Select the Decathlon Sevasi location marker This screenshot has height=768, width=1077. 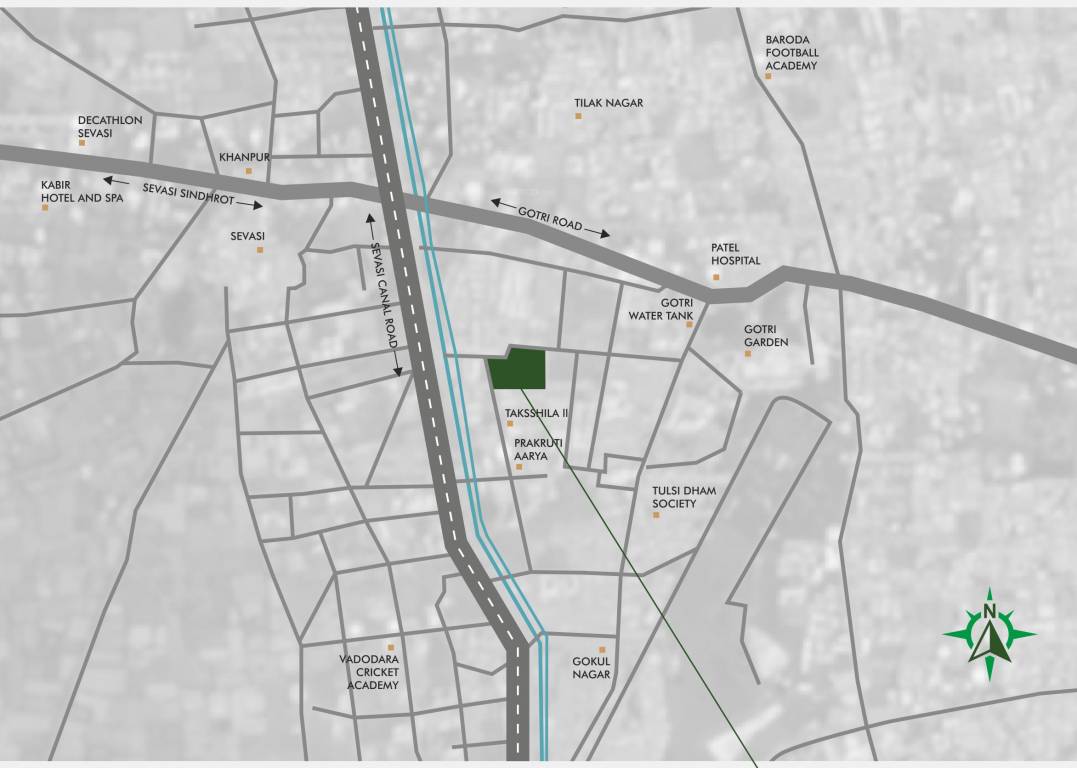[83, 141]
